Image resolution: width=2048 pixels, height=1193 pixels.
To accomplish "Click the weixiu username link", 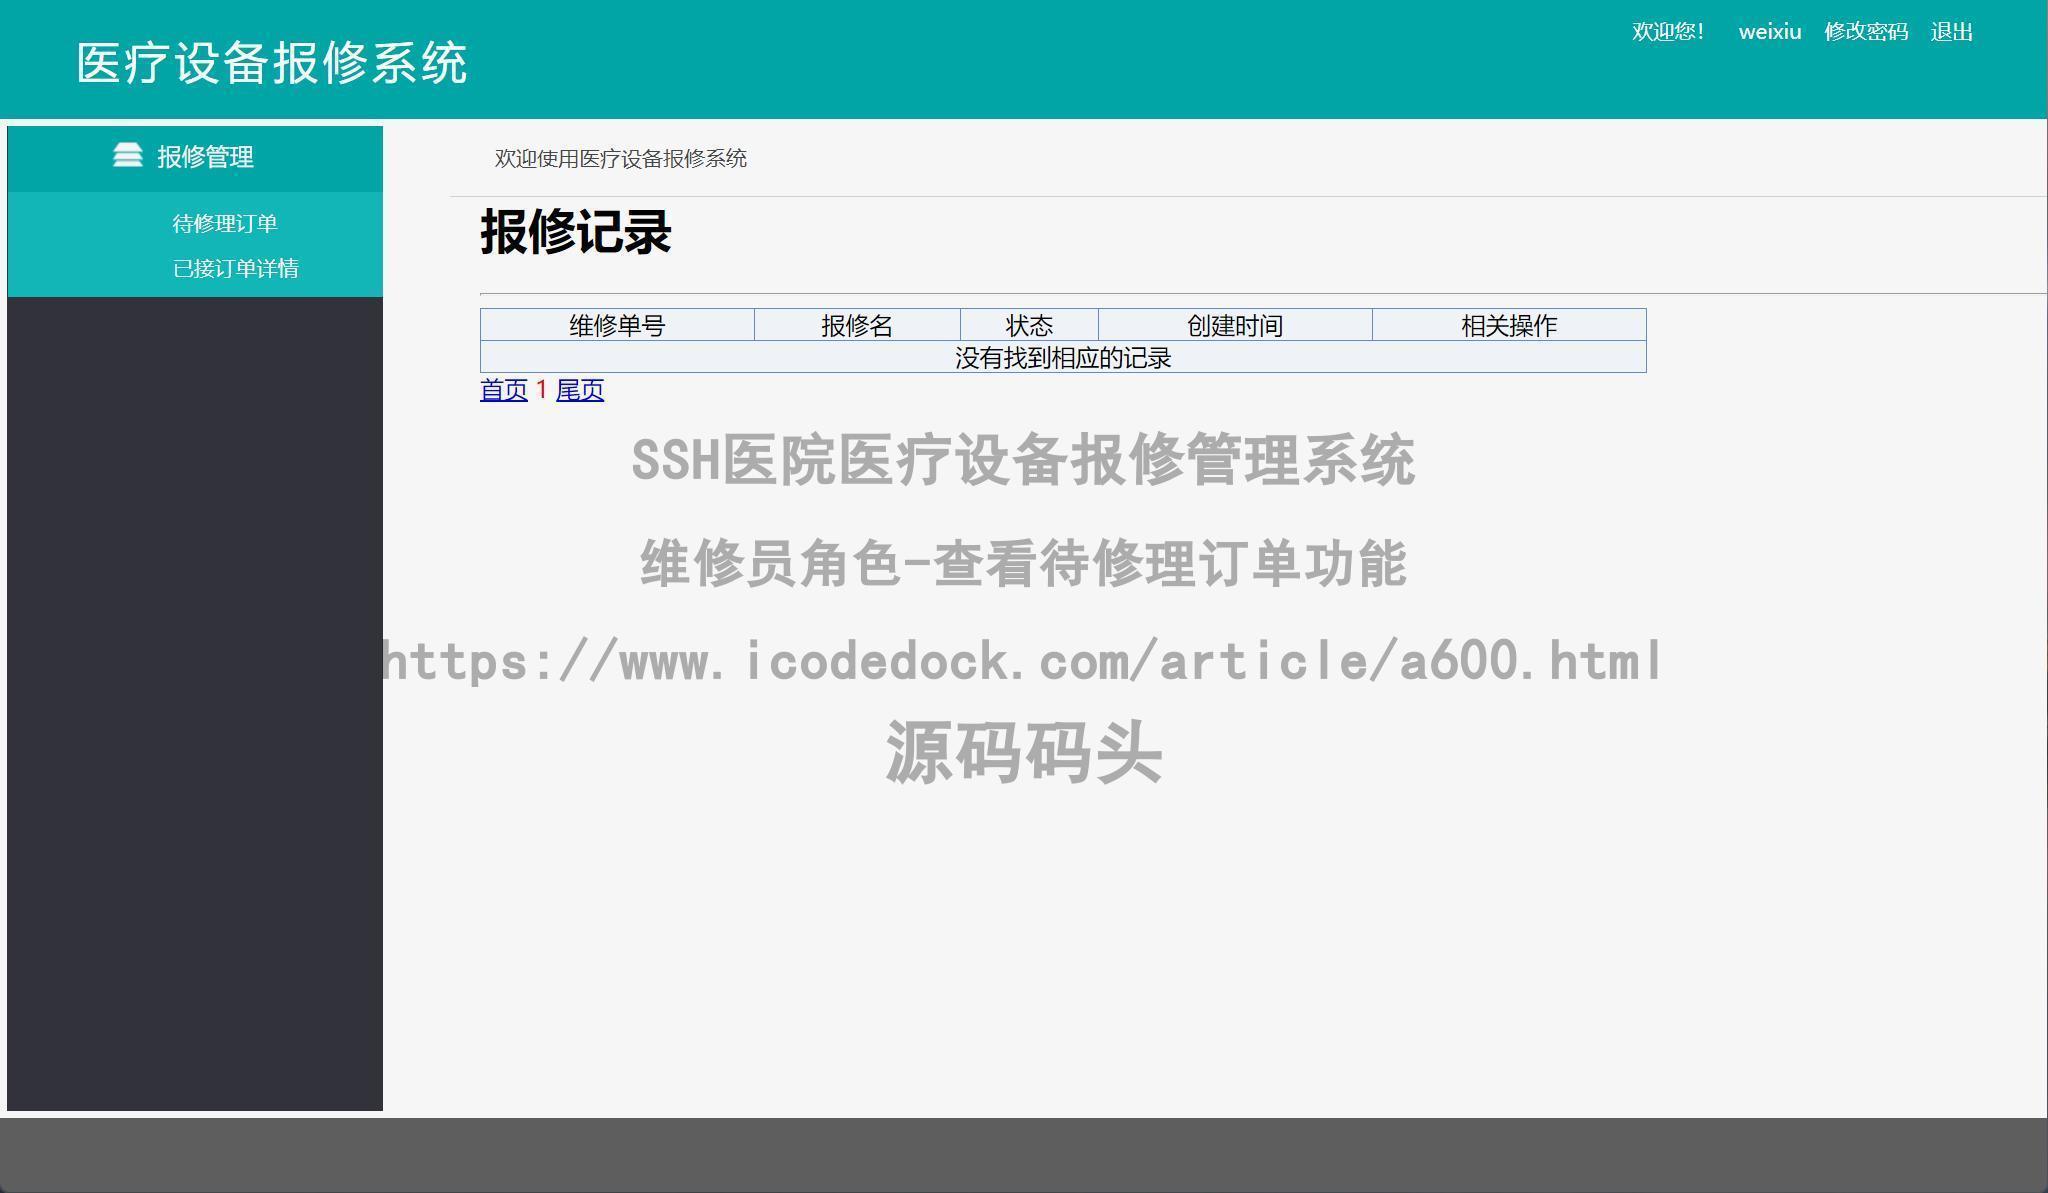I will coord(1768,31).
